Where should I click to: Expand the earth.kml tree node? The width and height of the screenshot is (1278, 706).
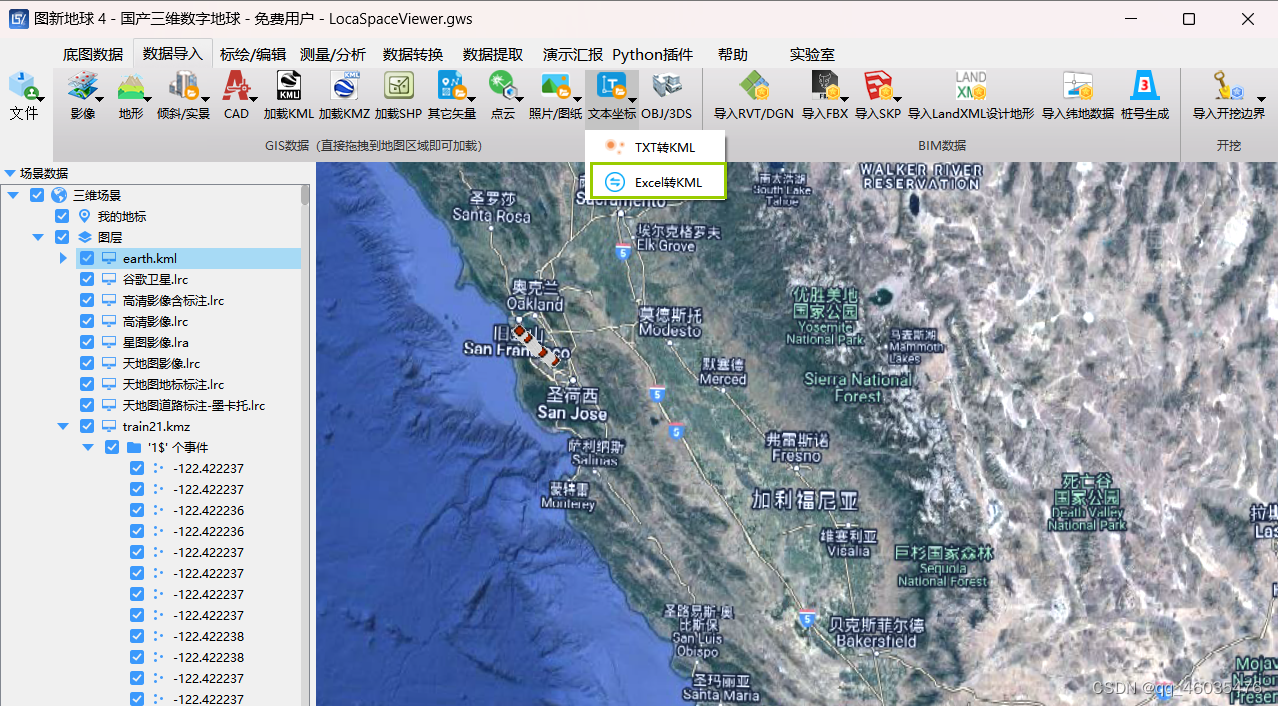click(63, 258)
